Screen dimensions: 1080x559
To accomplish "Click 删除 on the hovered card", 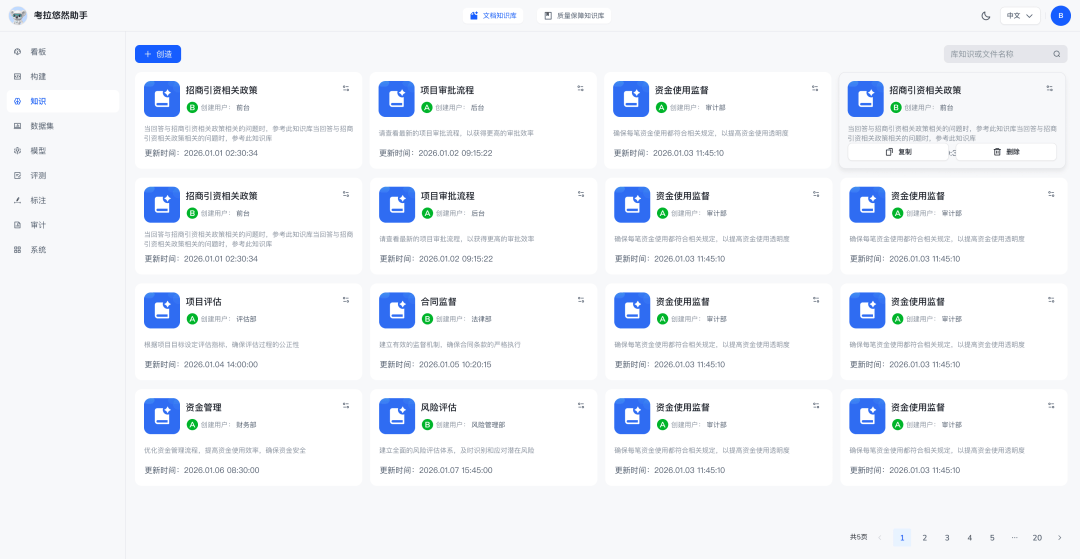I will (x=1006, y=152).
